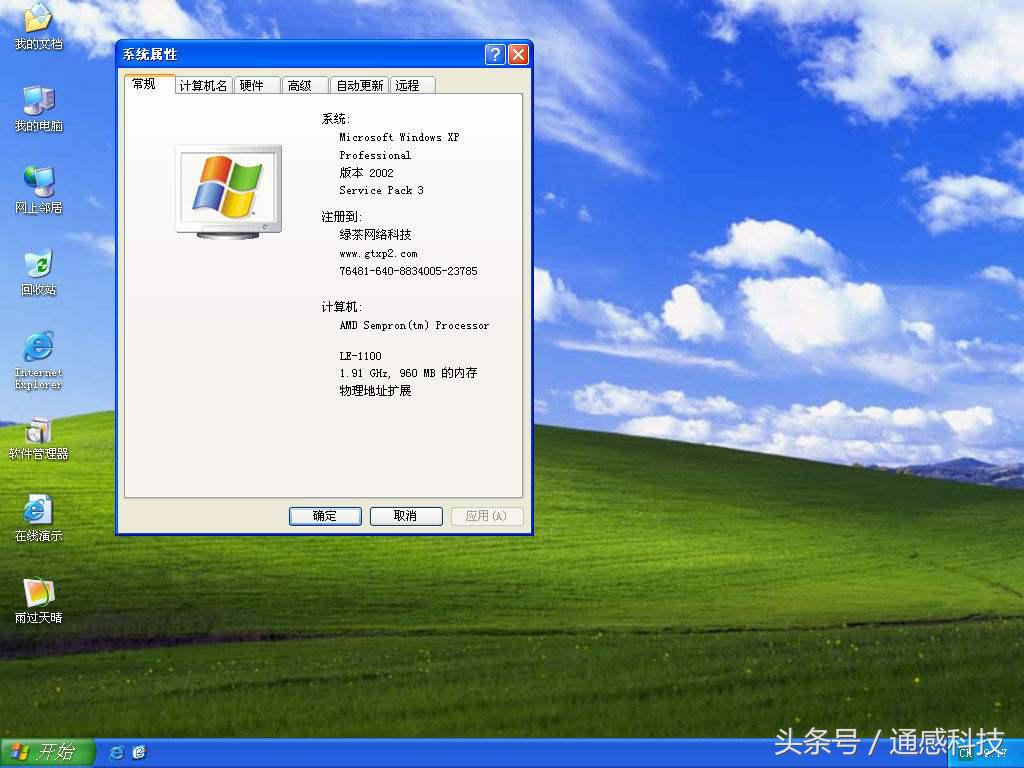The image size is (1024, 768).
Task: Open the 在线演示 shortcut
Action: click(x=38, y=513)
